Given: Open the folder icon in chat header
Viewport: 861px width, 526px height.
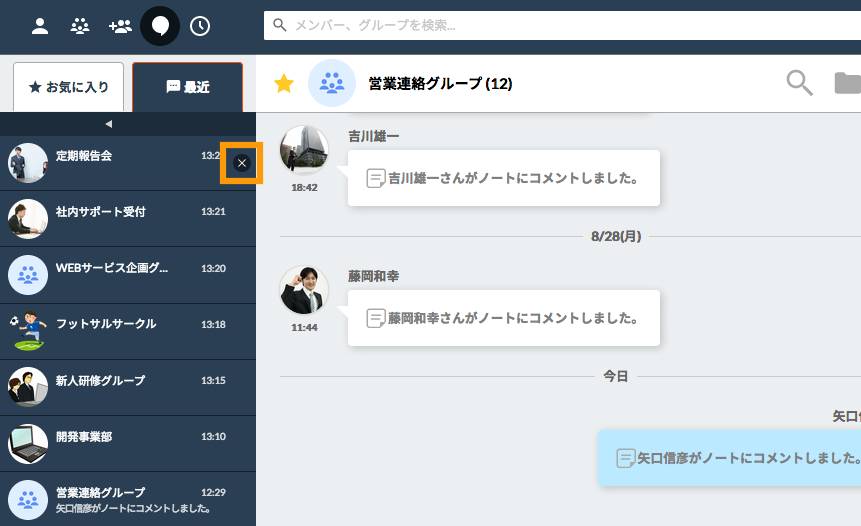Looking at the screenshot, I should point(847,83).
